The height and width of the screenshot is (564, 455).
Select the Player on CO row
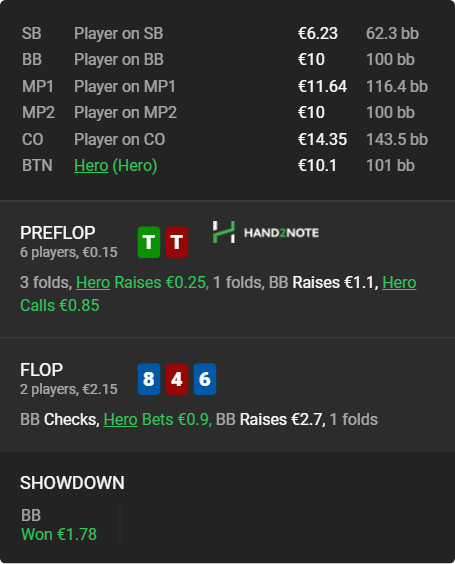225,139
